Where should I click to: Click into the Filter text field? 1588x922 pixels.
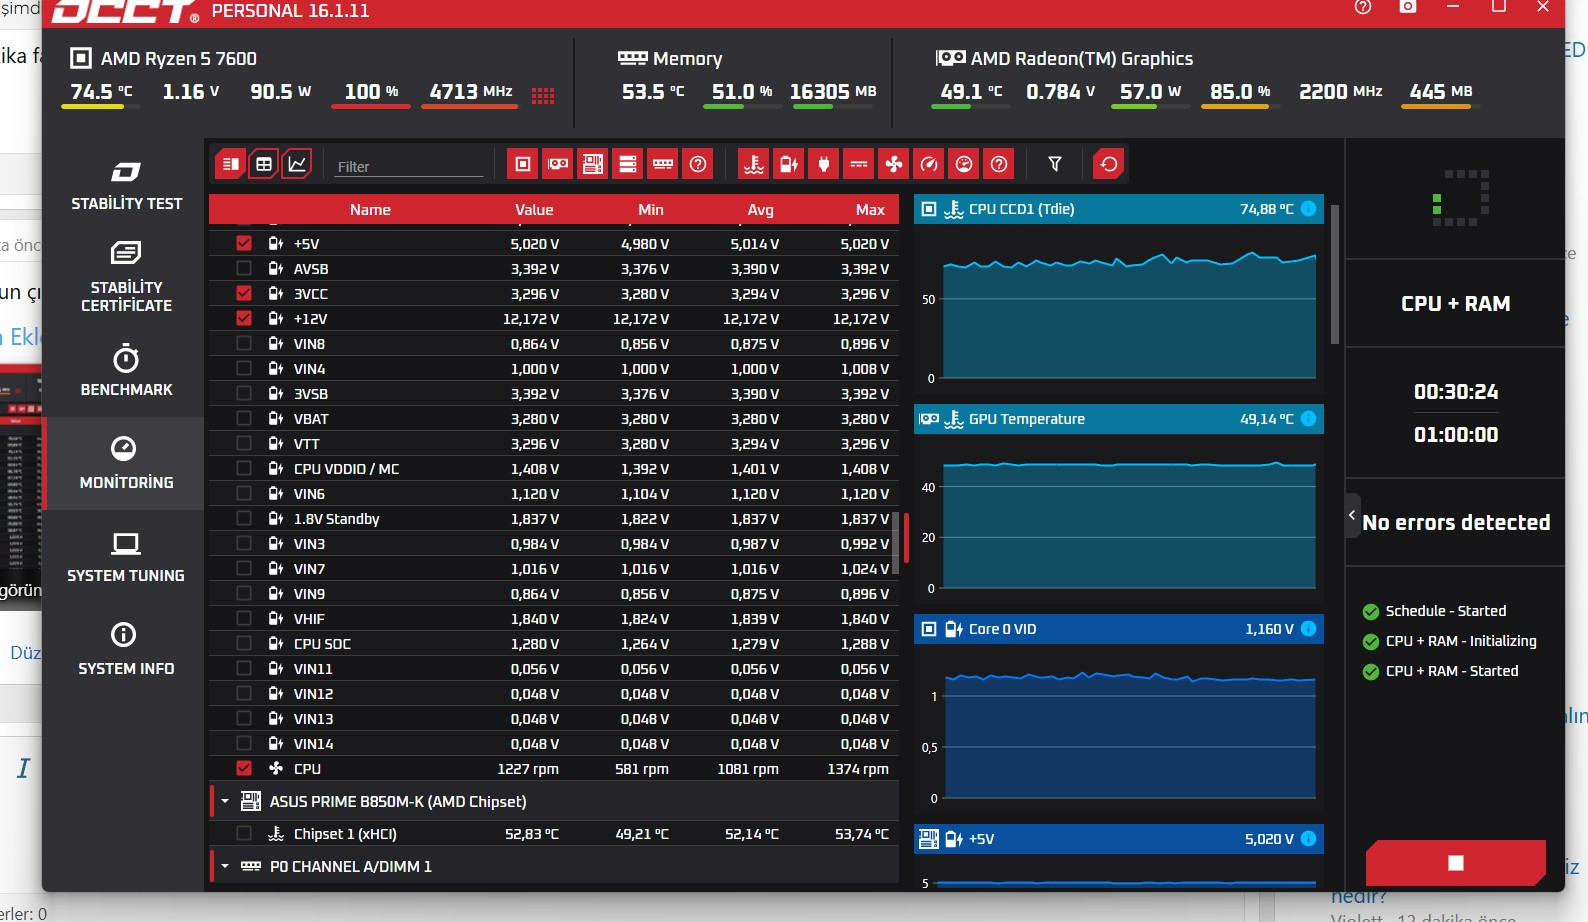(409, 166)
